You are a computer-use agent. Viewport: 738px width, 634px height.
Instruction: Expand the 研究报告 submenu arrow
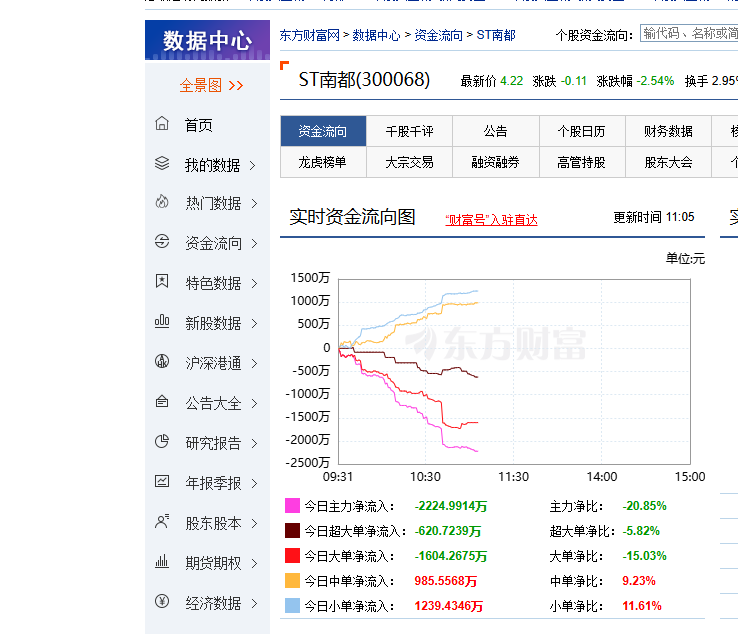click(x=254, y=443)
